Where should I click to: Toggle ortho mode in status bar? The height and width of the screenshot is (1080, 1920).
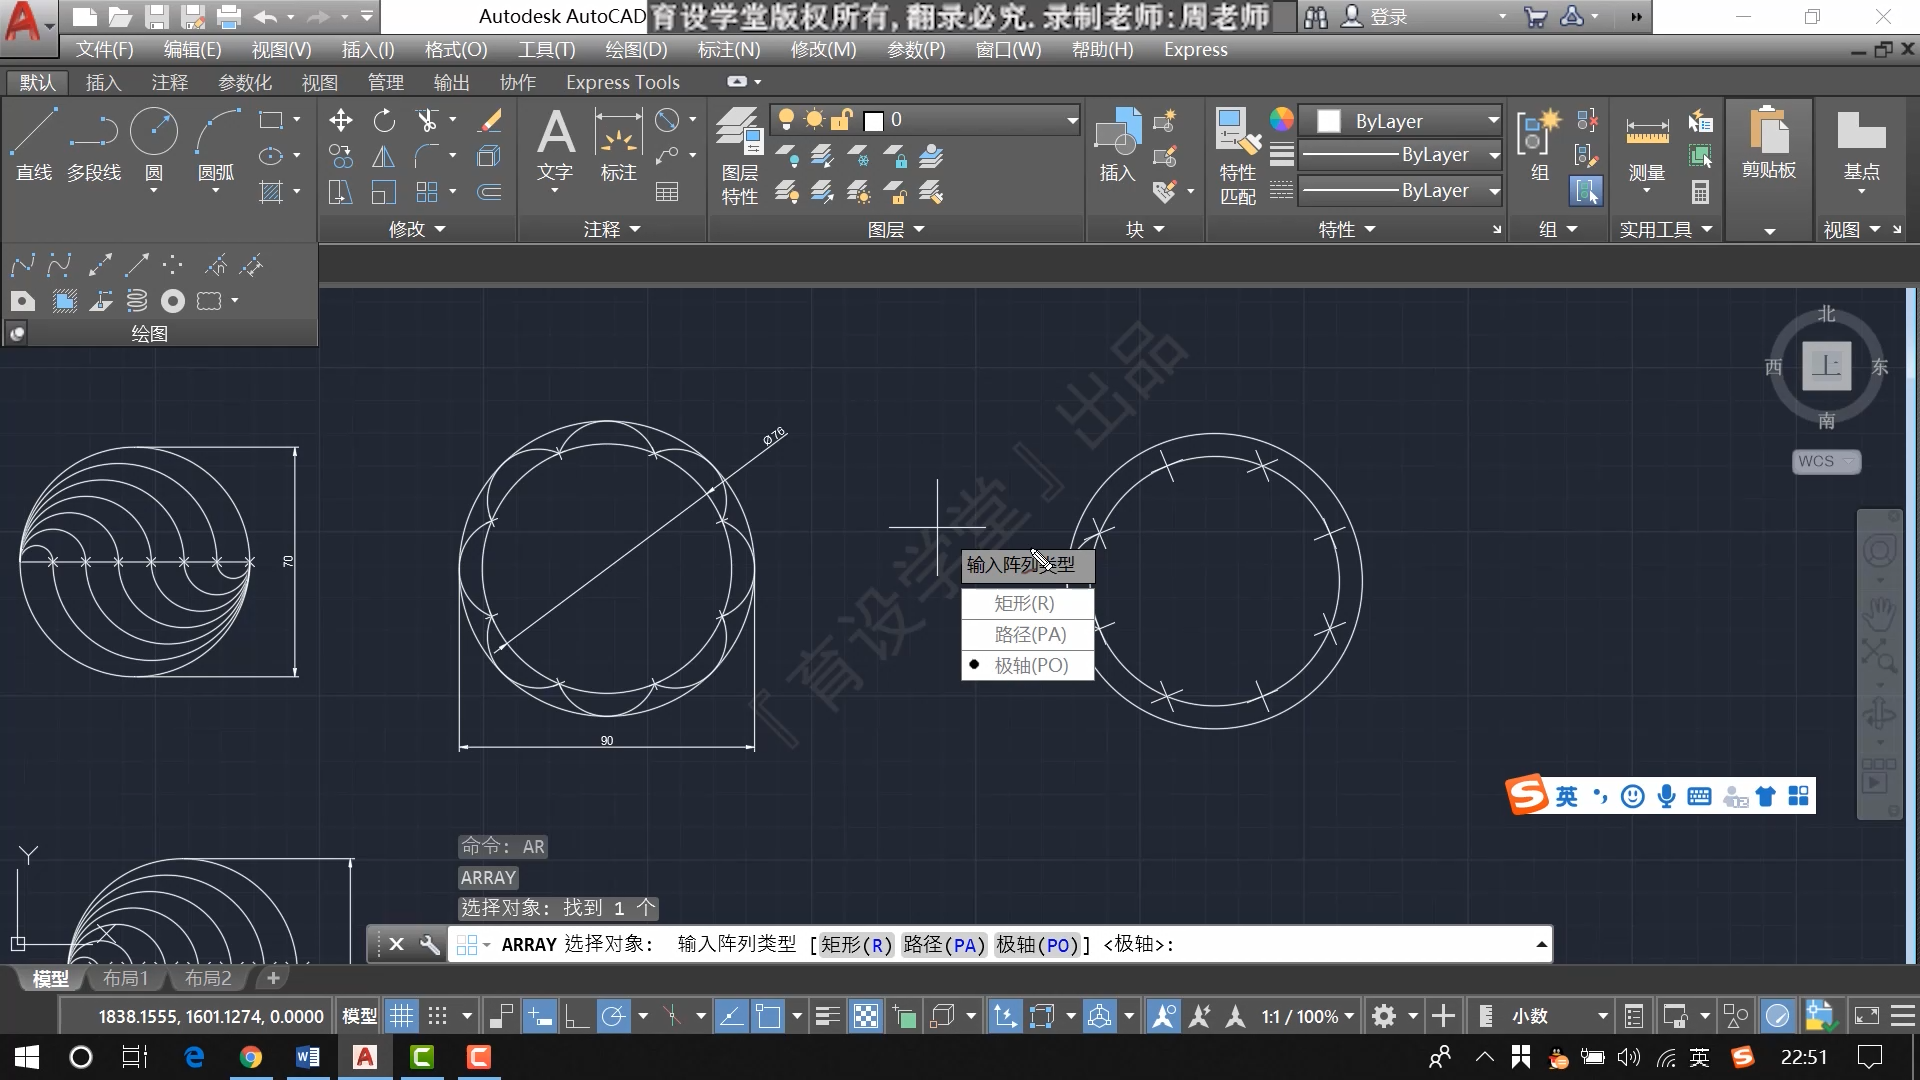[x=576, y=1017]
